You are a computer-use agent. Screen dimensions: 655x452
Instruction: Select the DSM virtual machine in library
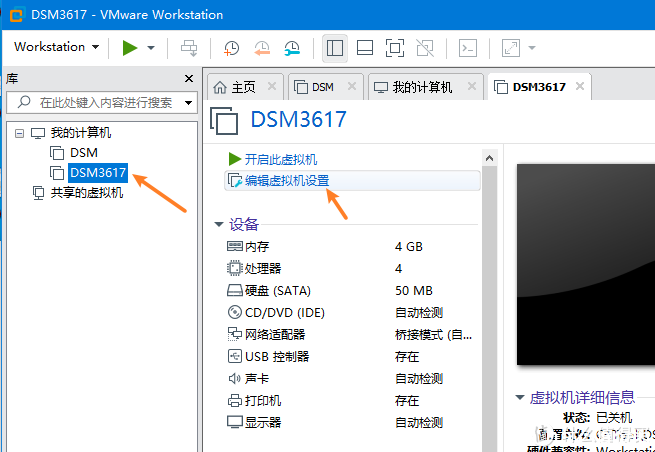pos(84,153)
